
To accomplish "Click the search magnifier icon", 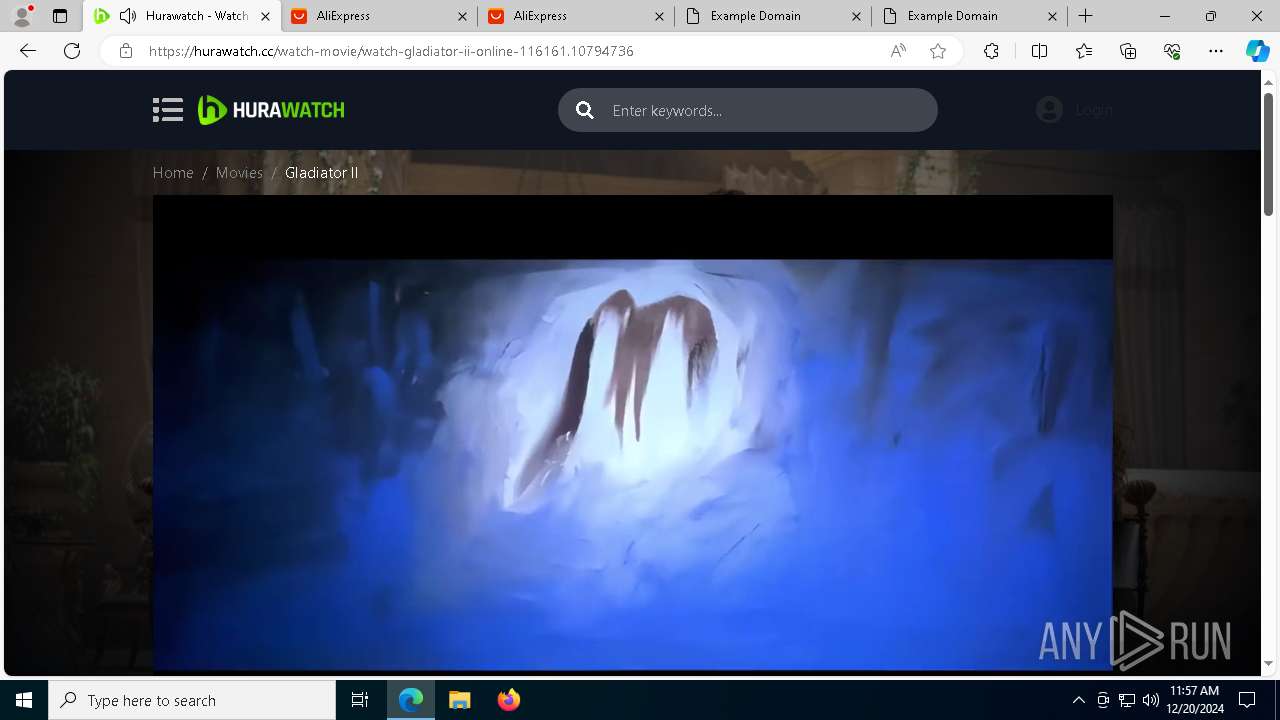I will 585,110.
